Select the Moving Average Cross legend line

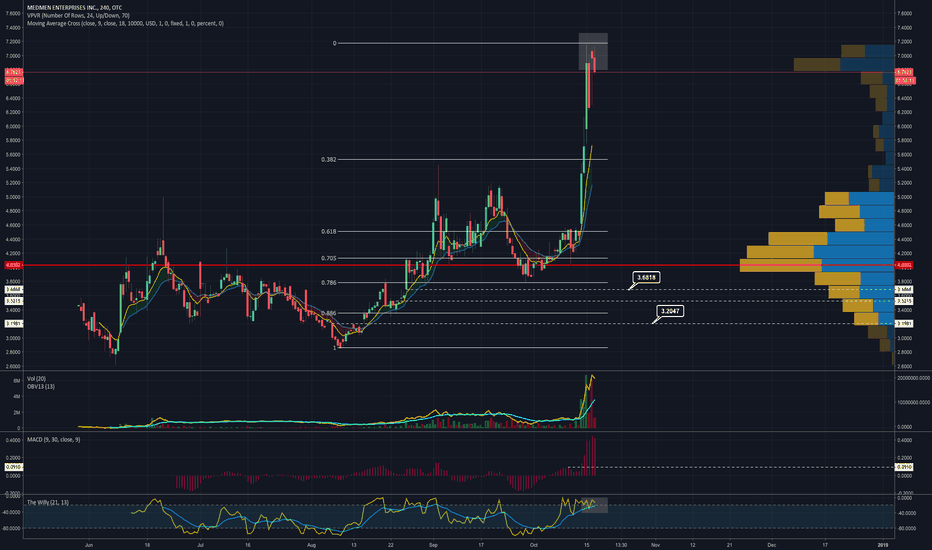pos(125,23)
